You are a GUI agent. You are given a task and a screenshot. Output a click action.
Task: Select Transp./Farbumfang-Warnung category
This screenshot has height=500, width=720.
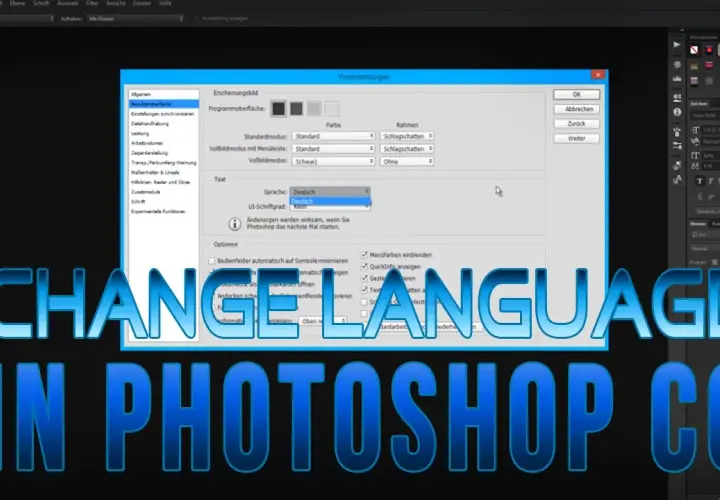tap(163, 163)
